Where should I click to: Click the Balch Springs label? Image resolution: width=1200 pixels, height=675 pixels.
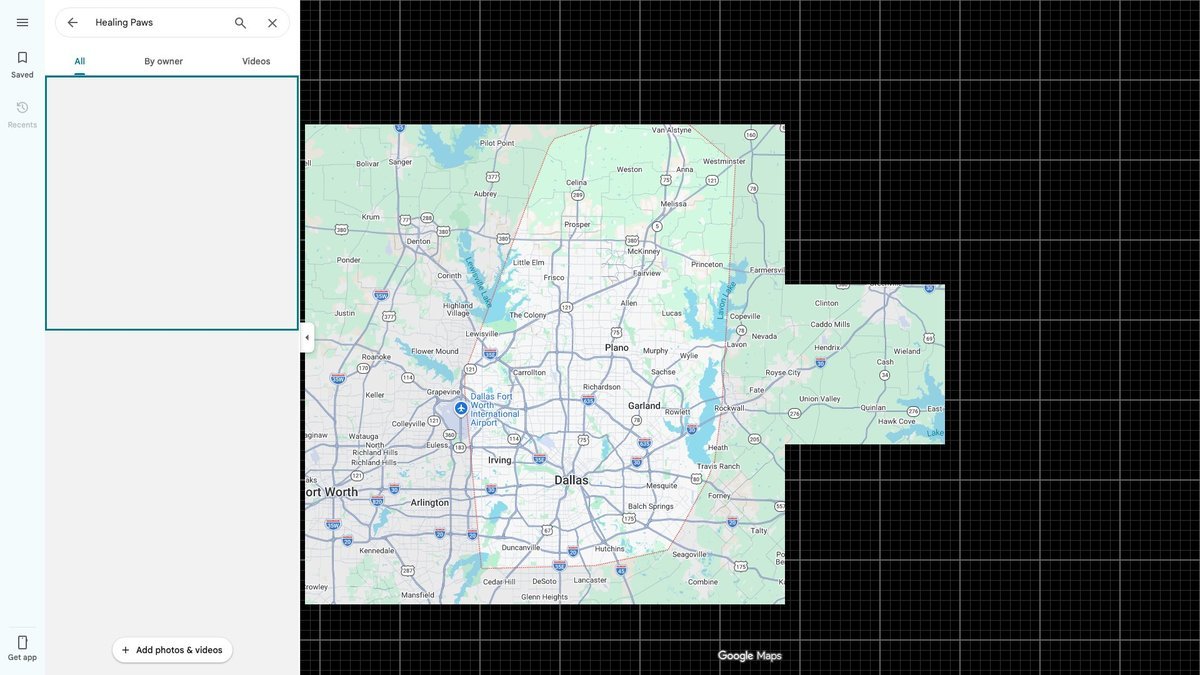tap(650, 506)
